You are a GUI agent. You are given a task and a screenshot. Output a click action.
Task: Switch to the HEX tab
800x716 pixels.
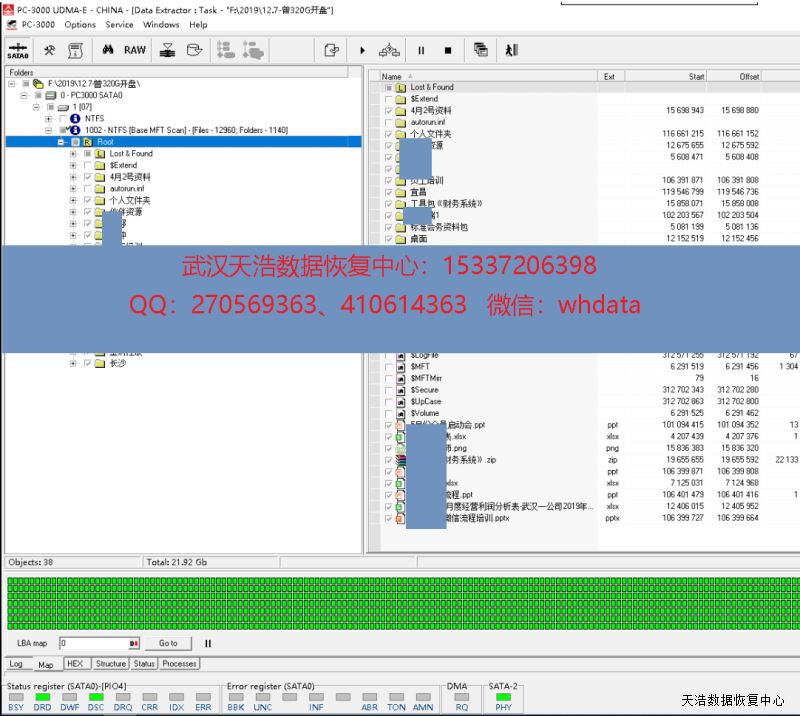coord(75,664)
